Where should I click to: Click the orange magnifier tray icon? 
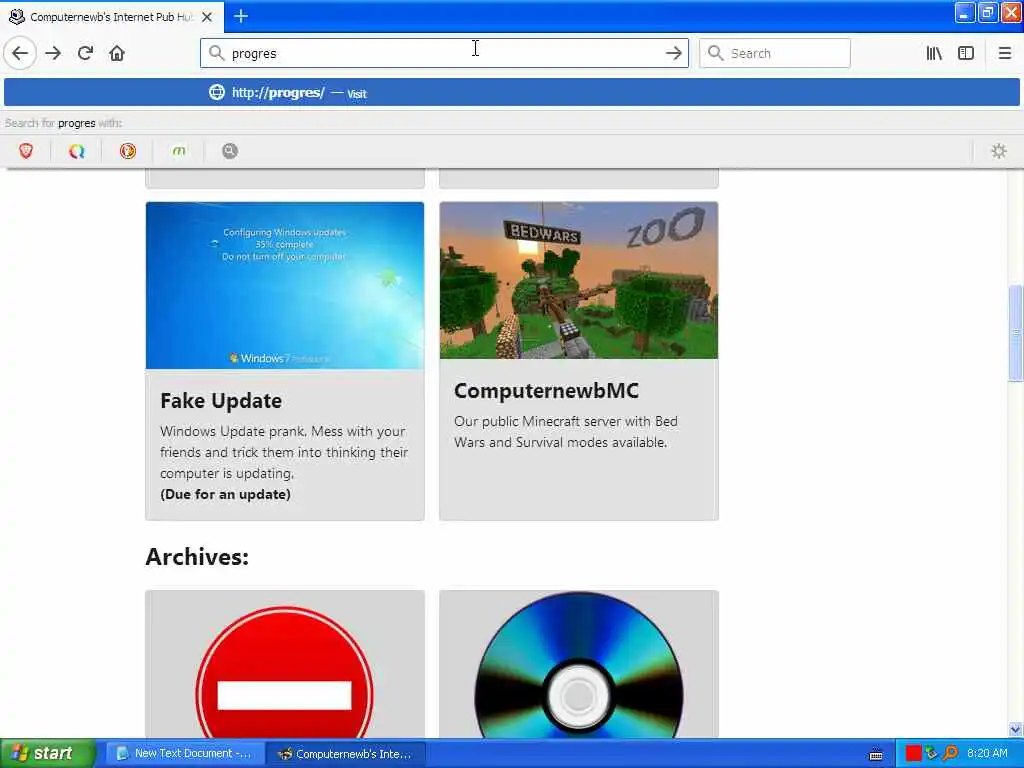pyautogui.click(x=950, y=753)
